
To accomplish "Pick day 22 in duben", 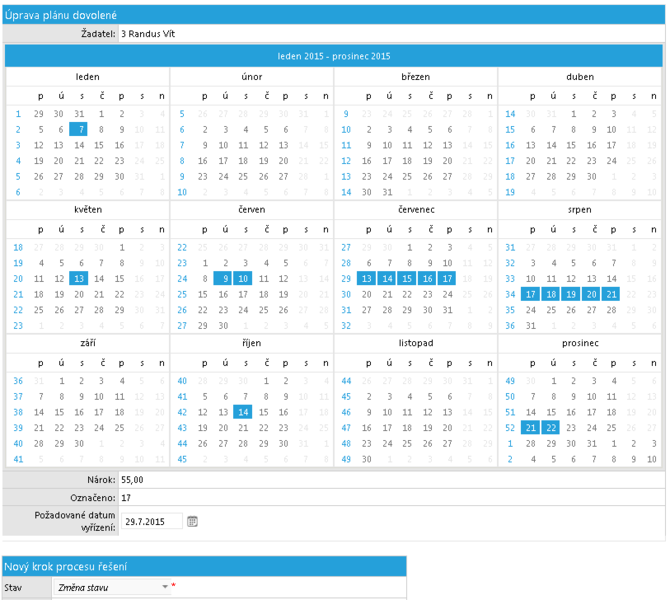I will (x=571, y=161).
